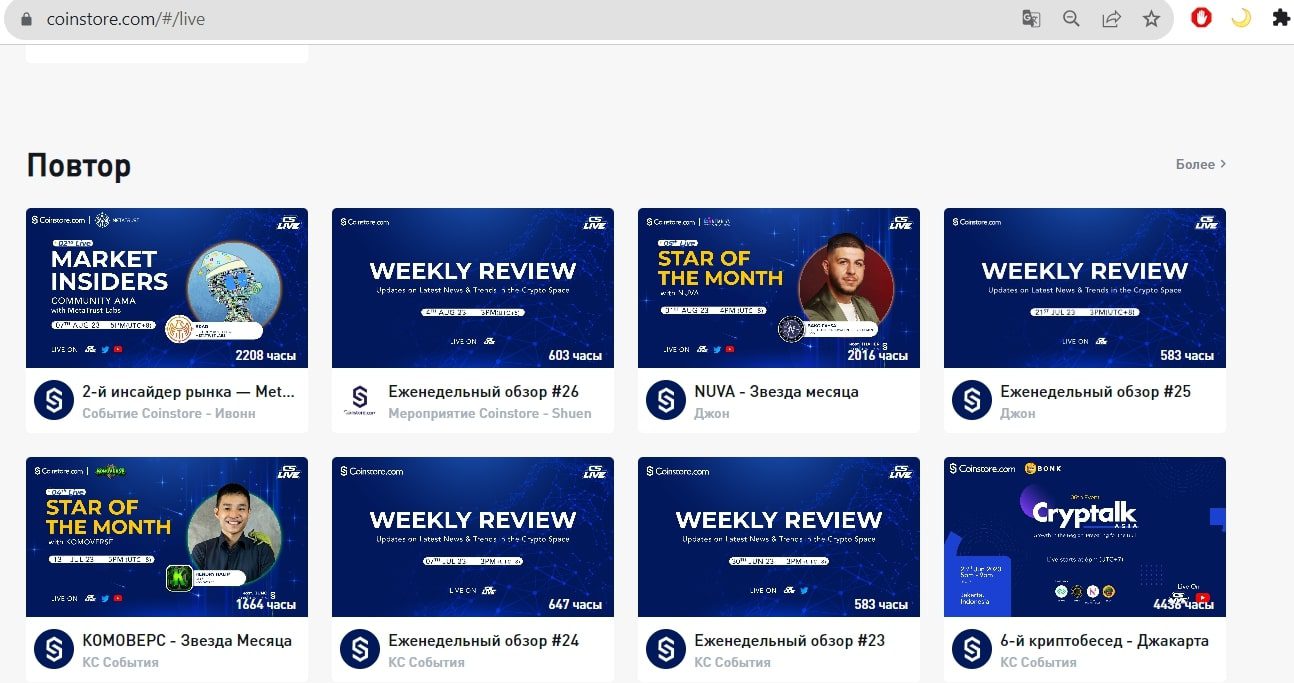Click the lock icon beside the URL
The height and width of the screenshot is (683, 1294).
coord(26,19)
